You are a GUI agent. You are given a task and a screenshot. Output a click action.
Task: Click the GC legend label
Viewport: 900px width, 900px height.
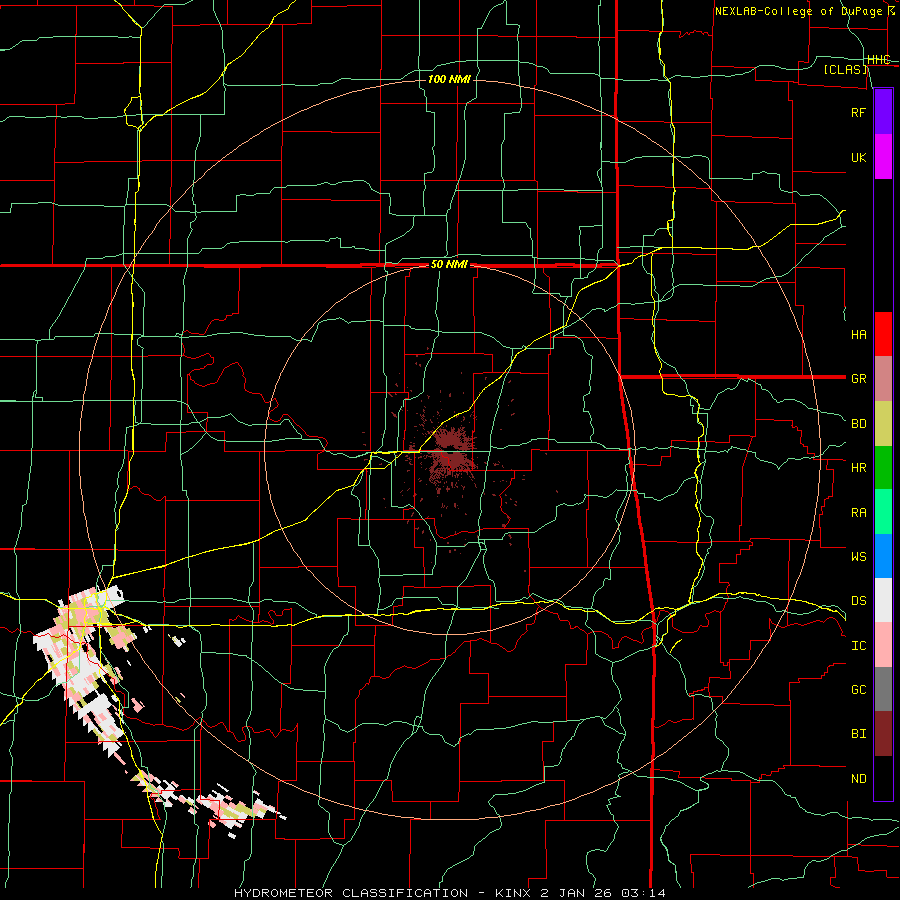[x=858, y=690]
